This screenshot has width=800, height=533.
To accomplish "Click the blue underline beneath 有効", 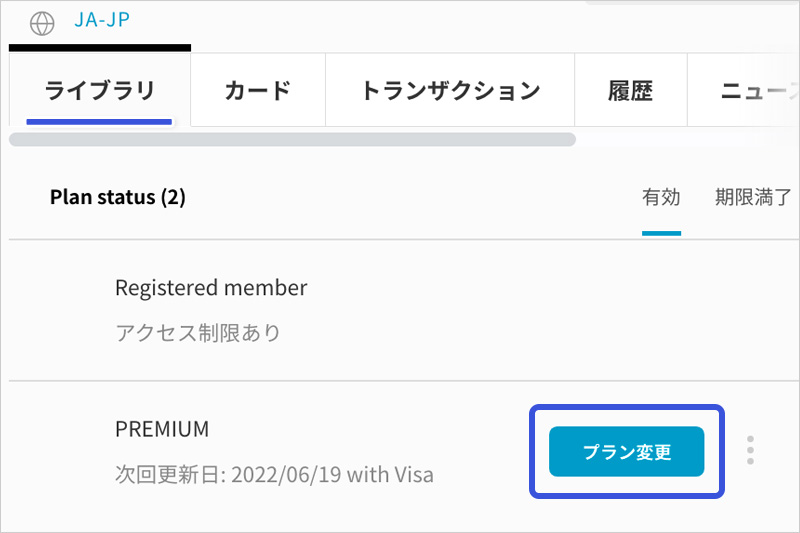I will point(661,233).
